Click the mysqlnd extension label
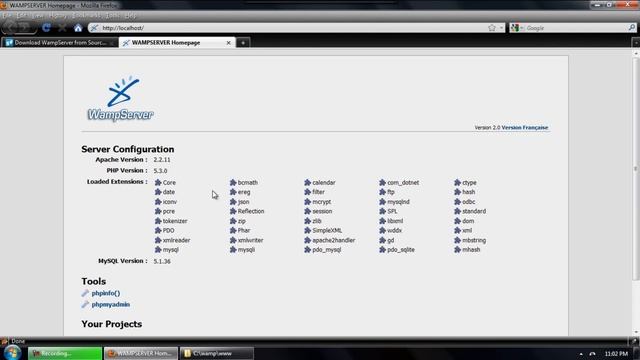Image resolution: width=640 pixels, height=360 pixels. click(398, 202)
